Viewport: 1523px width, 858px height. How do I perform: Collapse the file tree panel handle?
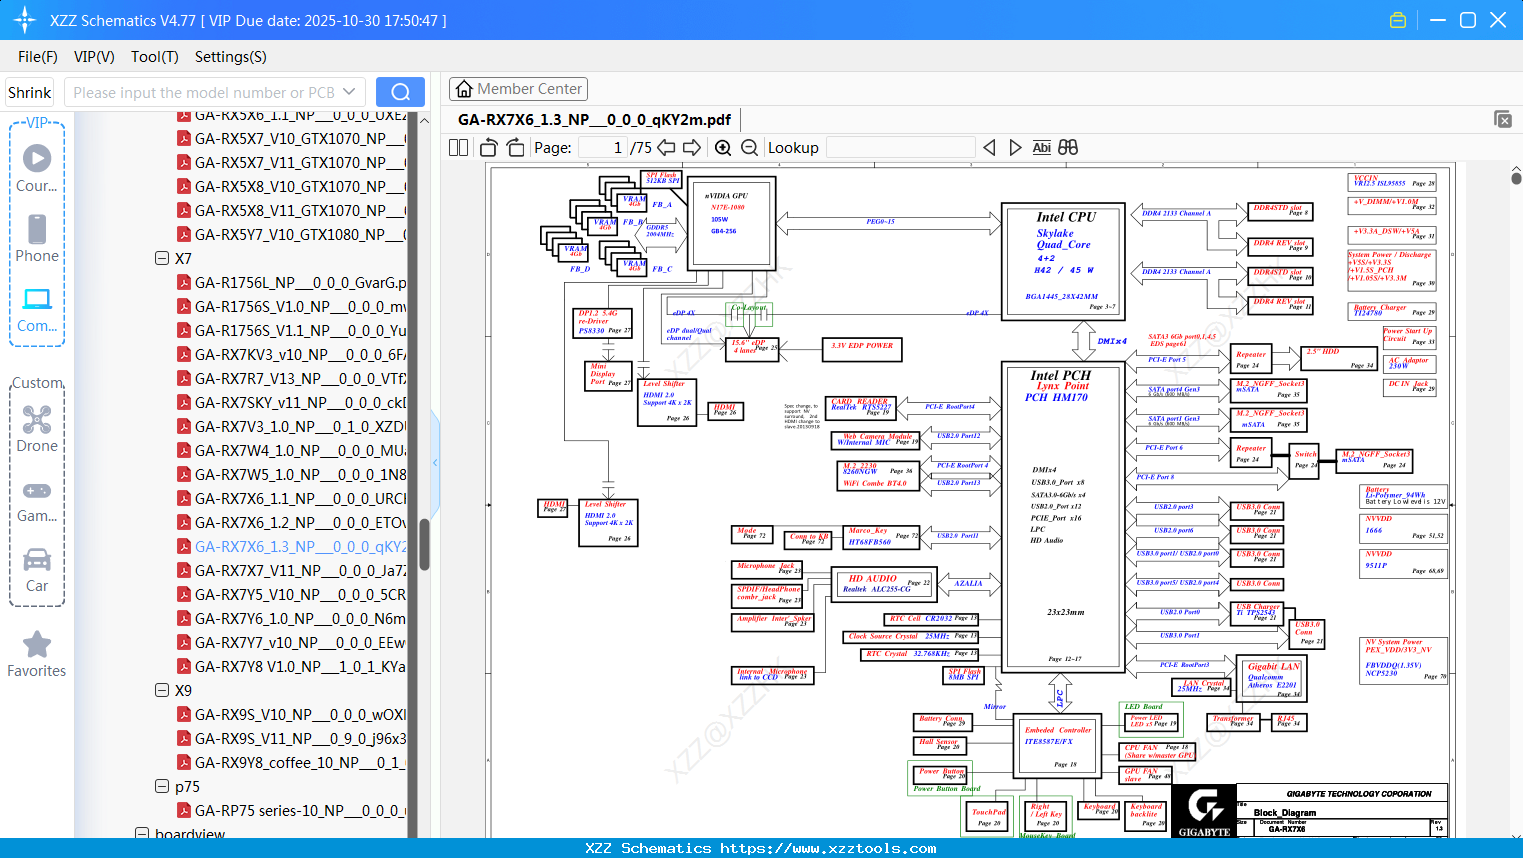pos(435,462)
